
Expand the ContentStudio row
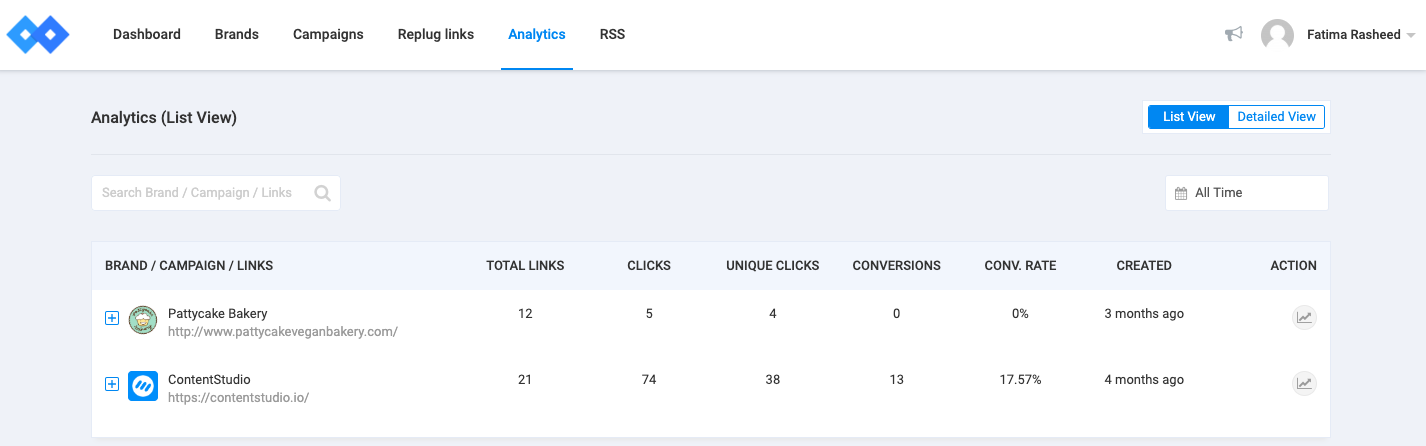(x=112, y=384)
